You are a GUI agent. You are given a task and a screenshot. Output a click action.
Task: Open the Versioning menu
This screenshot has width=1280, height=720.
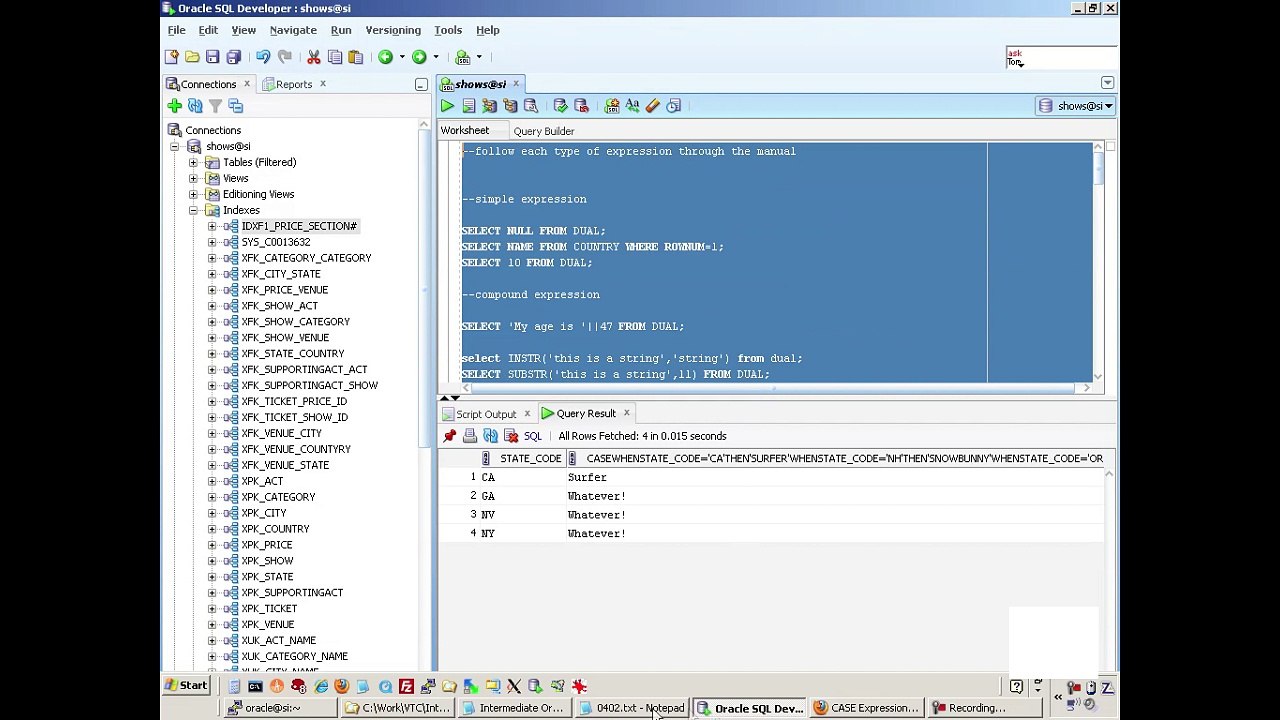point(393,30)
